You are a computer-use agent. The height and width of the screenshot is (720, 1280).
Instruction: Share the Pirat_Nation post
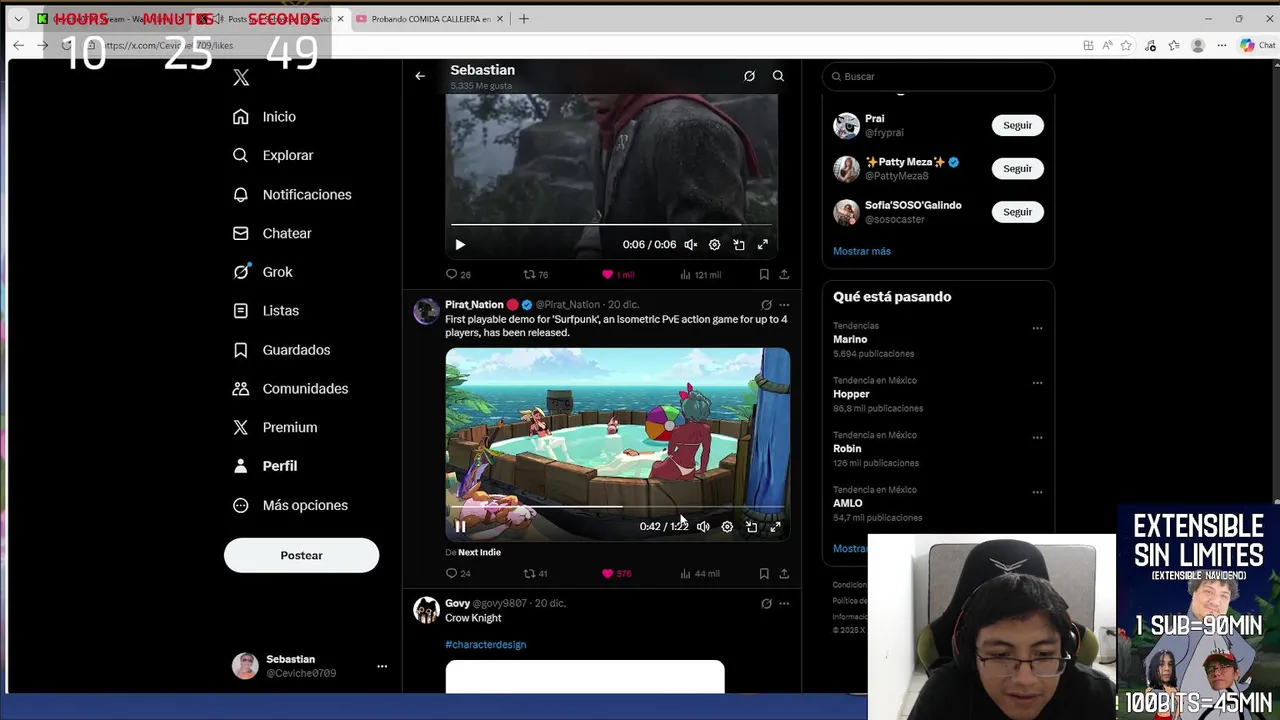(784, 573)
